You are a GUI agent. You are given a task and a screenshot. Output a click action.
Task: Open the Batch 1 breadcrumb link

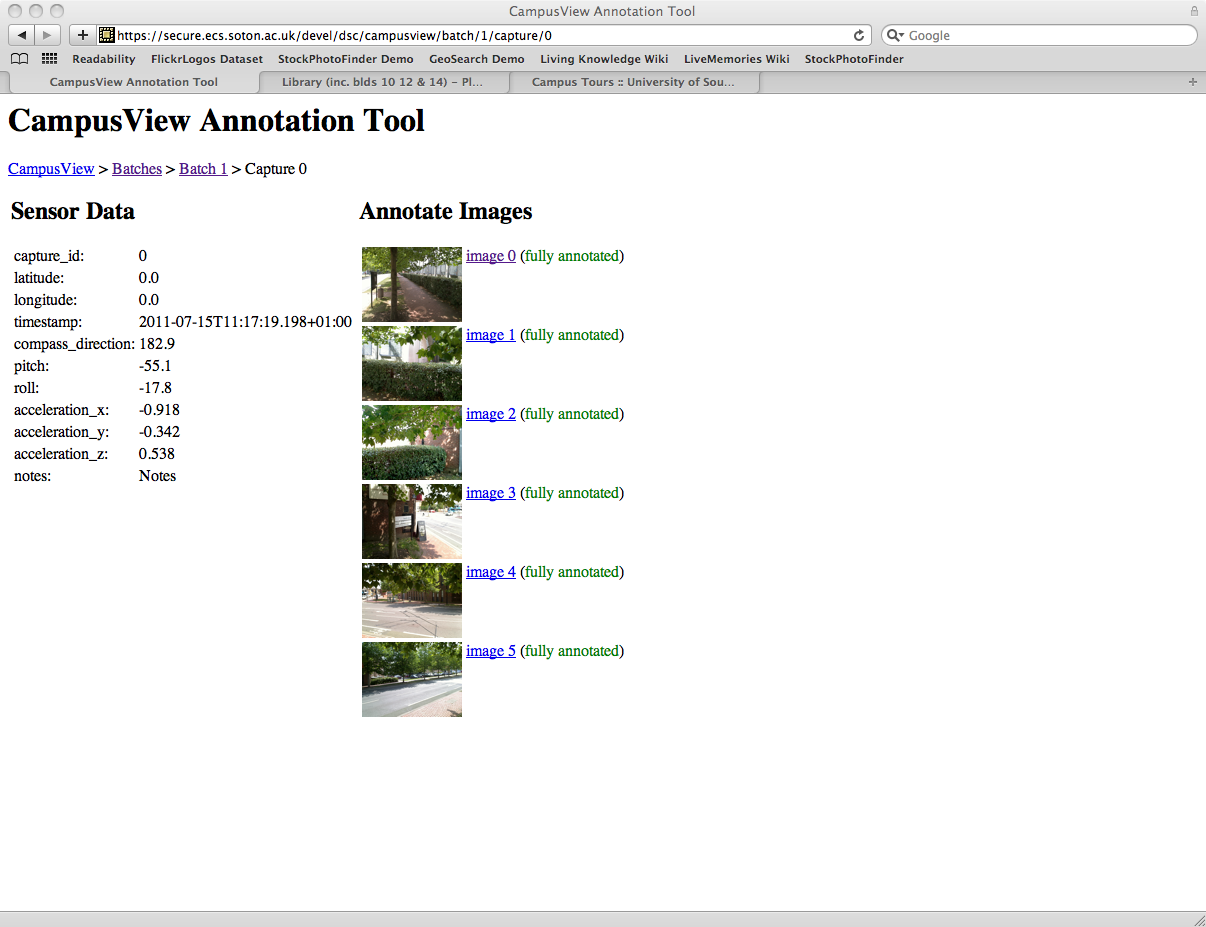point(203,169)
